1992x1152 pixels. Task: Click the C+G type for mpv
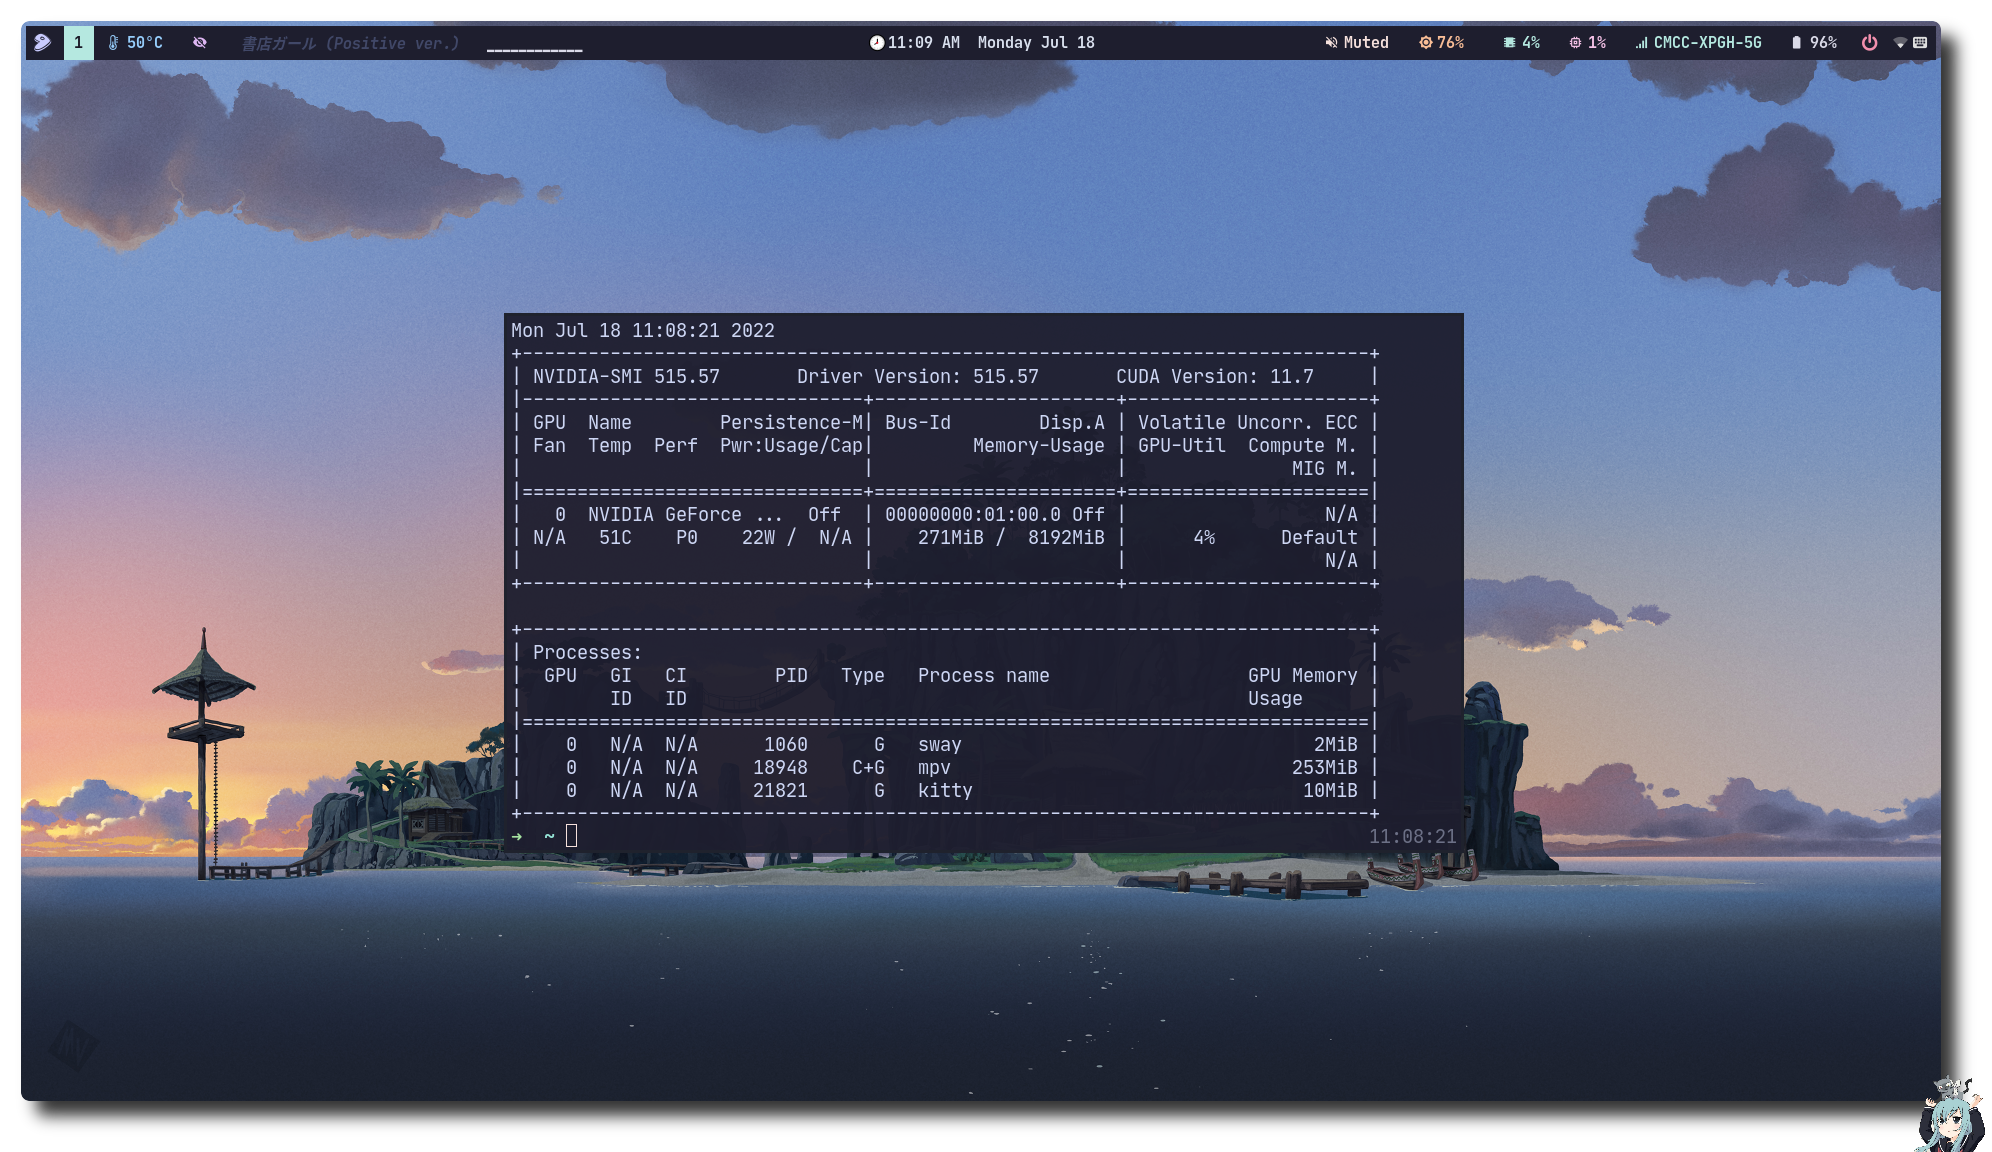(868, 767)
